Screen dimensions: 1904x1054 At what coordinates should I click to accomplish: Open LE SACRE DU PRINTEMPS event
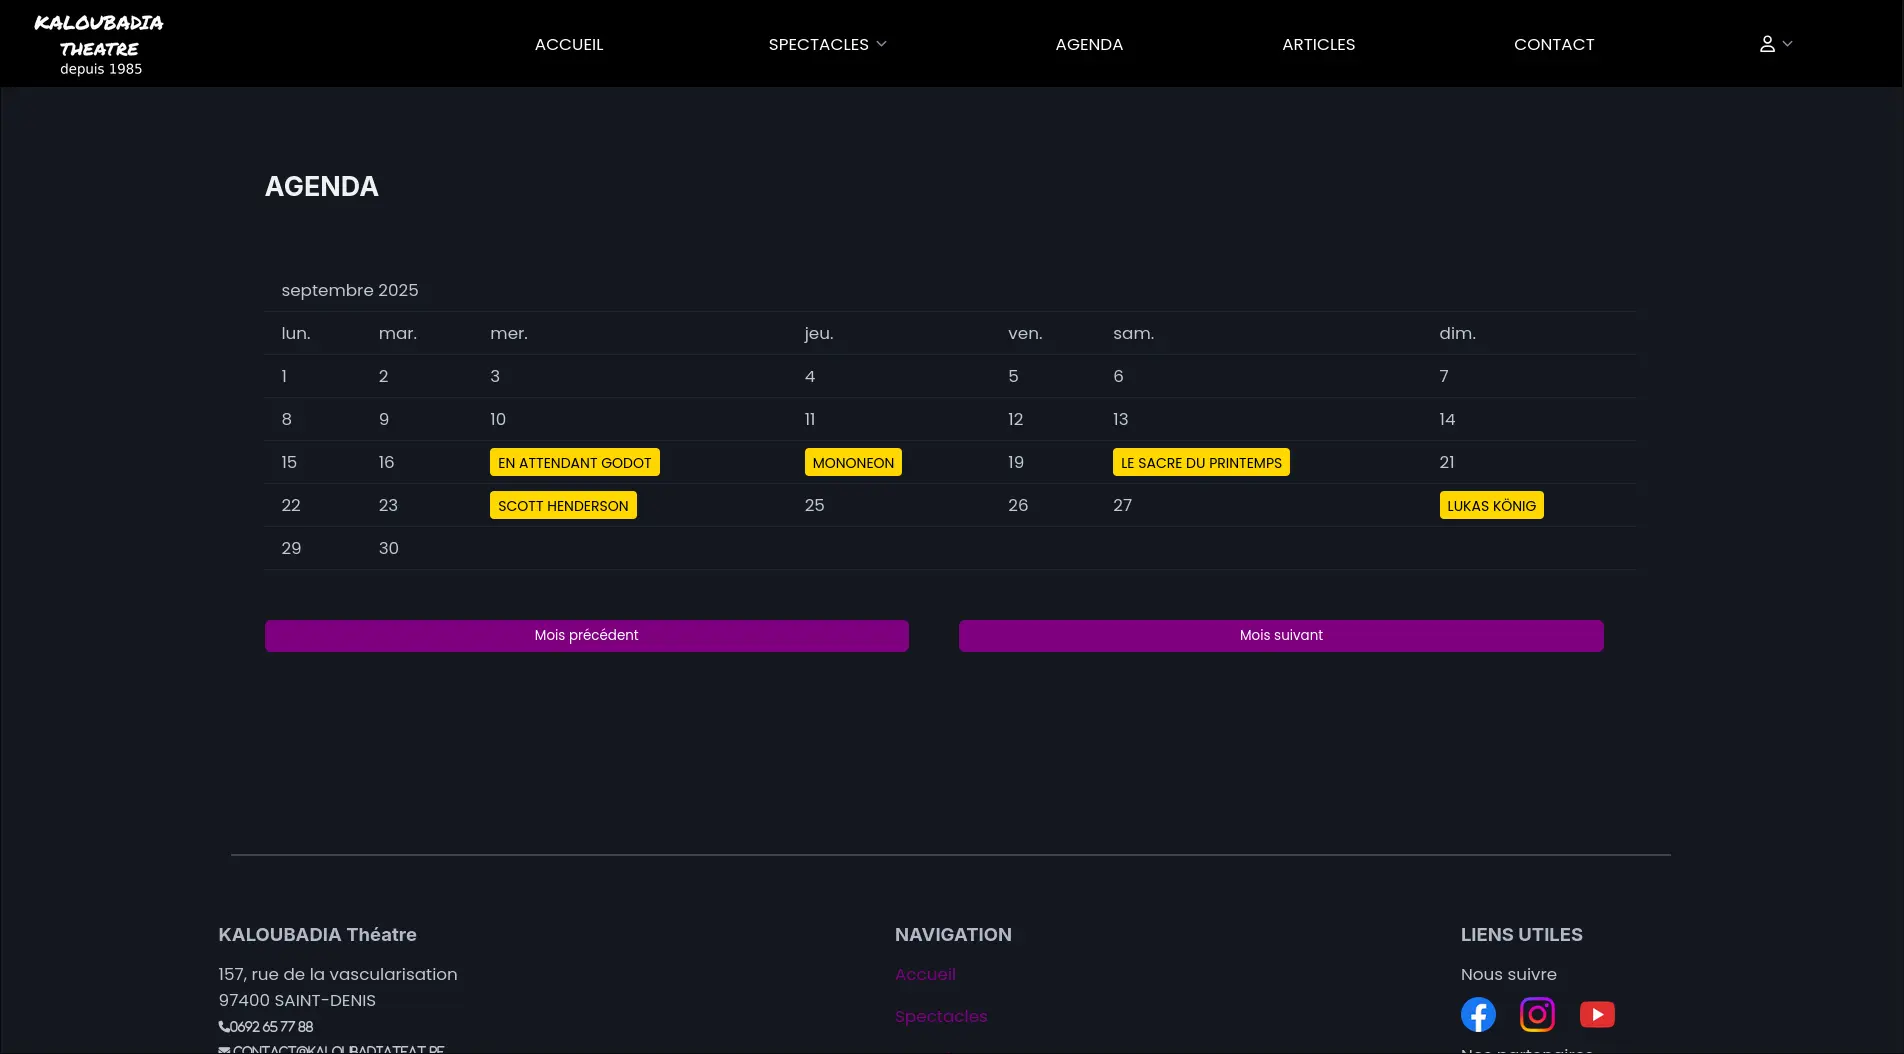[1200, 462]
